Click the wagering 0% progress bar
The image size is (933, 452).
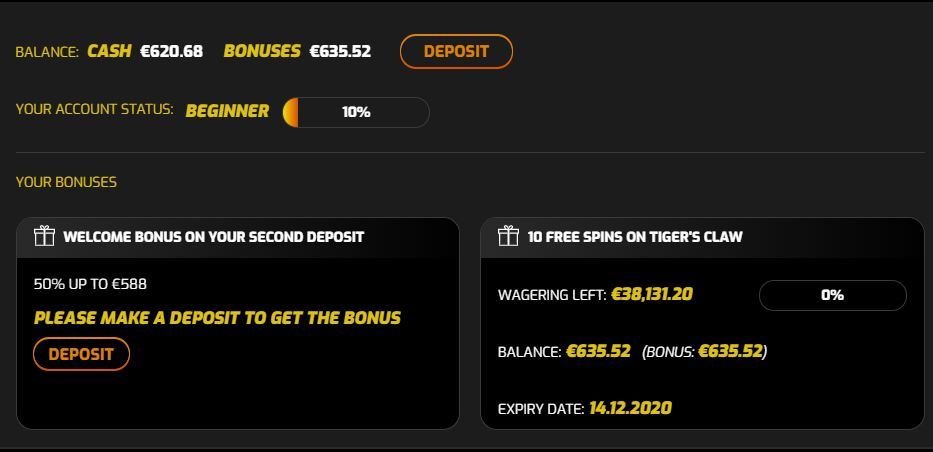832,295
